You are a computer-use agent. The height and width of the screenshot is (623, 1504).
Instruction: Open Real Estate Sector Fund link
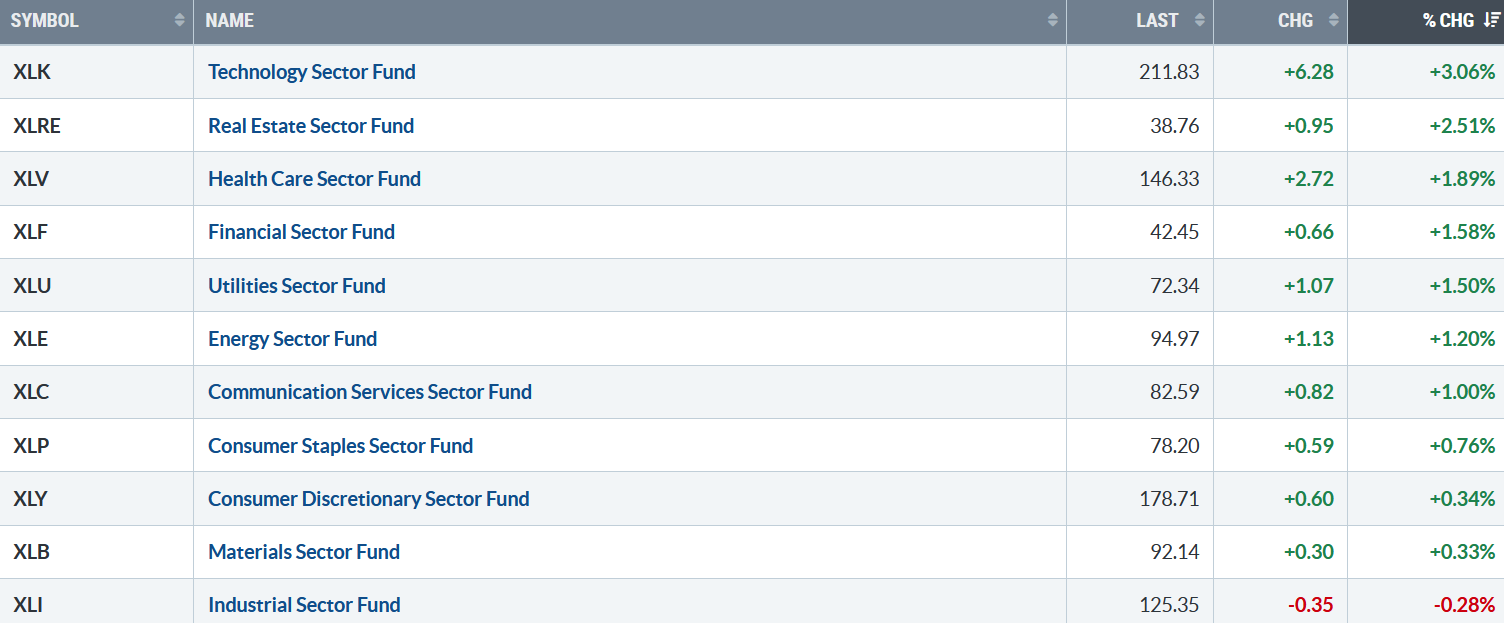(311, 125)
